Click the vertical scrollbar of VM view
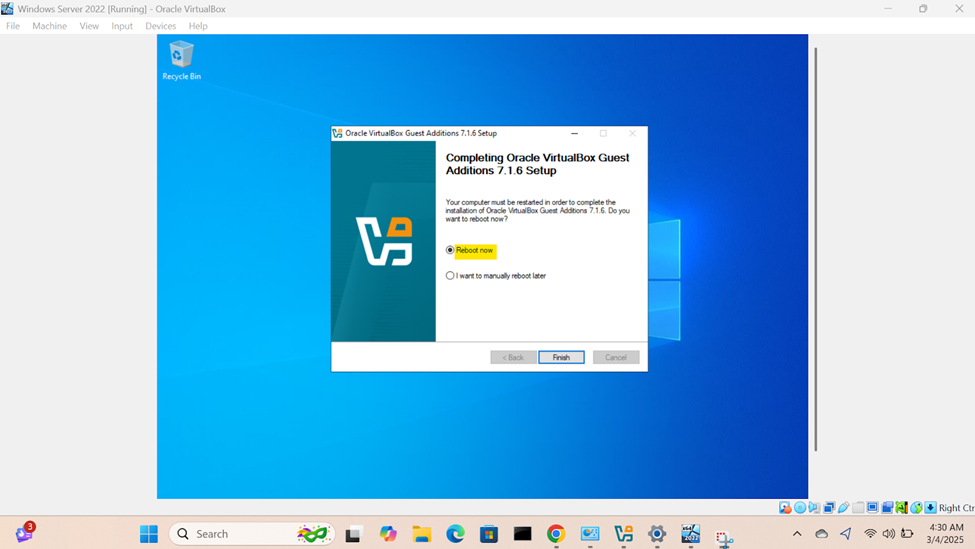 point(815,249)
